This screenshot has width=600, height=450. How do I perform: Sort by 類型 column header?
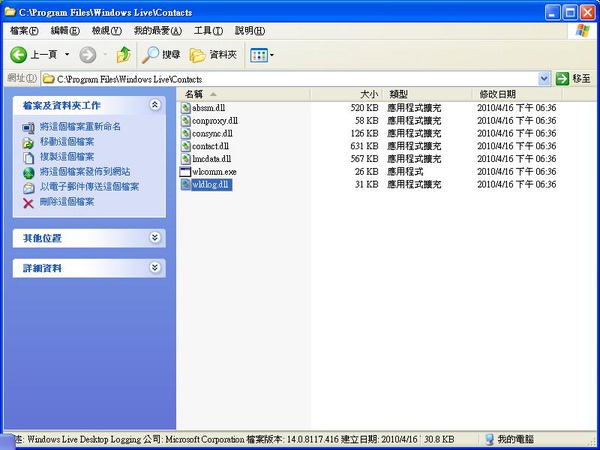pyautogui.click(x=427, y=94)
